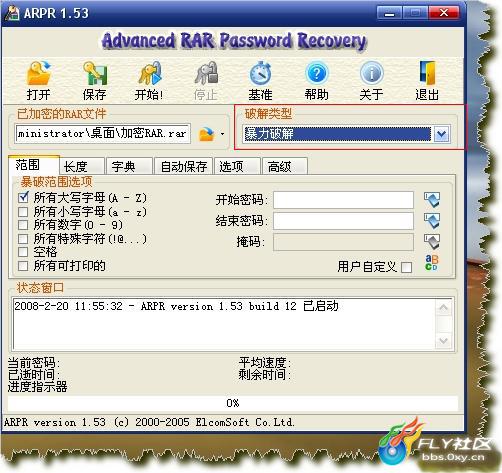Open the 自动保存 tab

pos(184,166)
